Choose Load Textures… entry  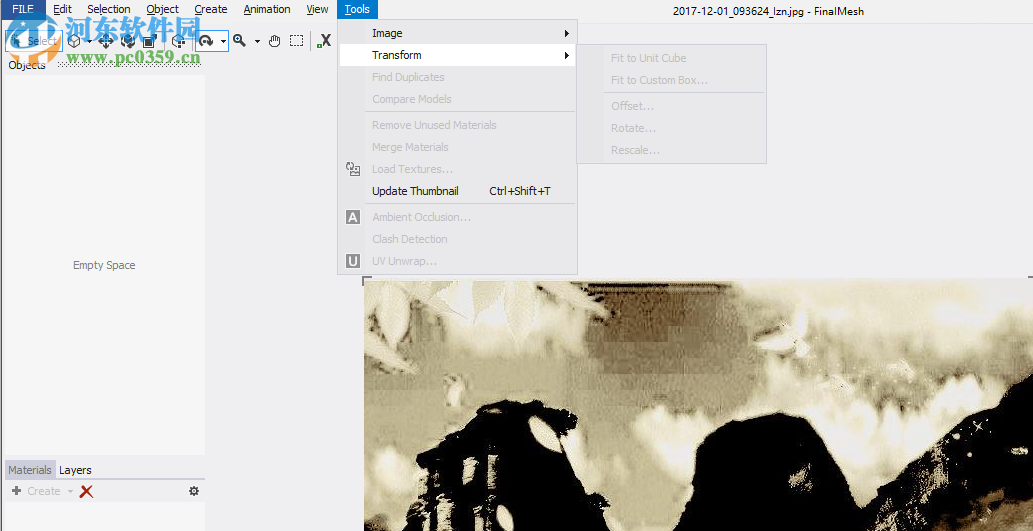click(457, 169)
